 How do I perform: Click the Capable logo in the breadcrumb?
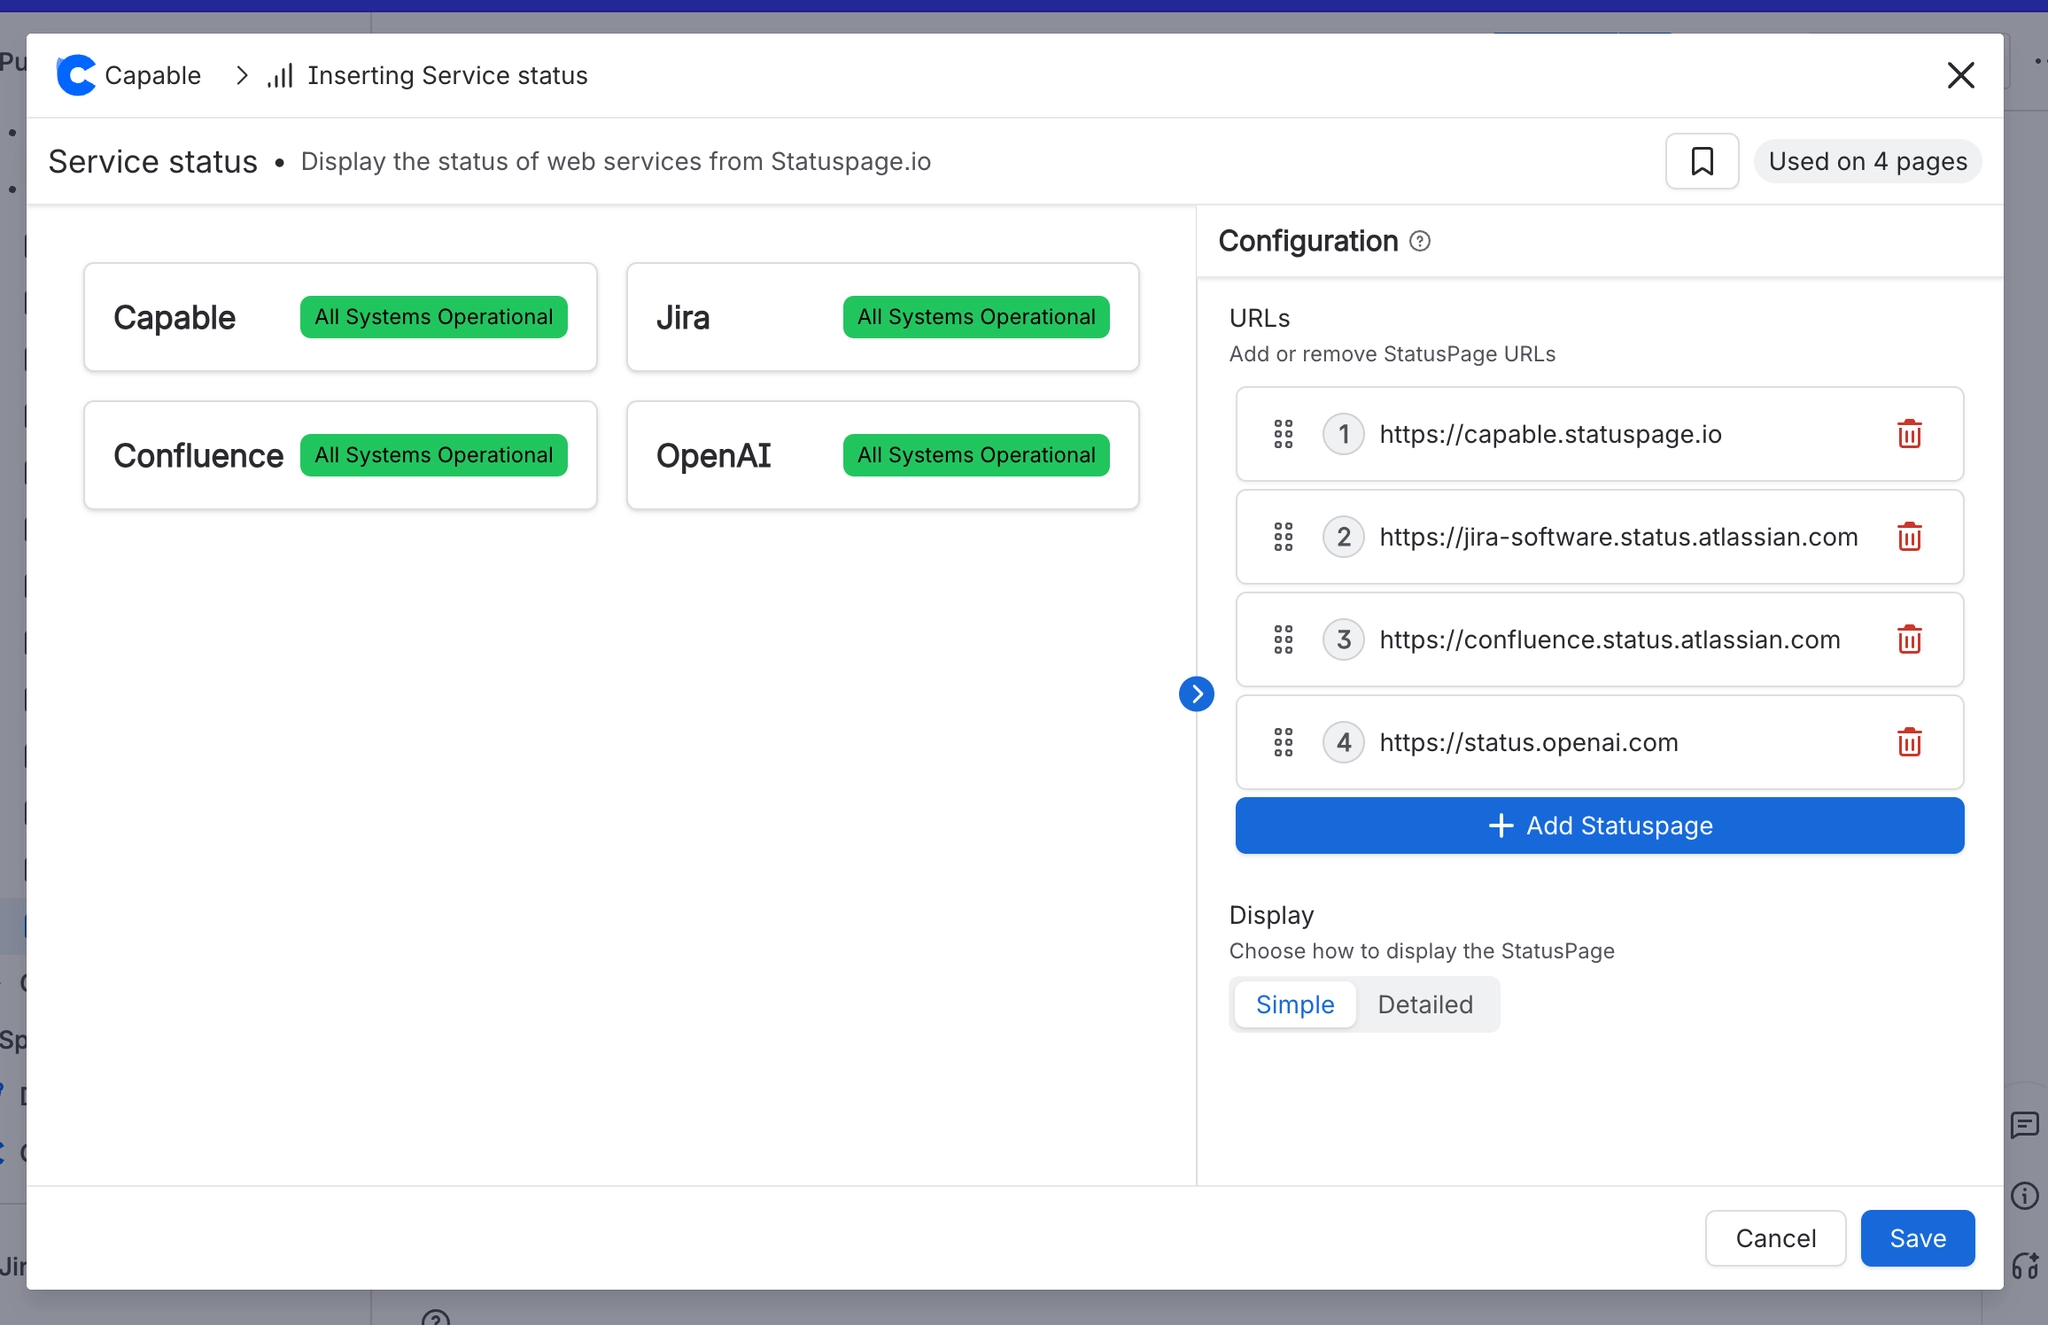pyautogui.click(x=76, y=75)
